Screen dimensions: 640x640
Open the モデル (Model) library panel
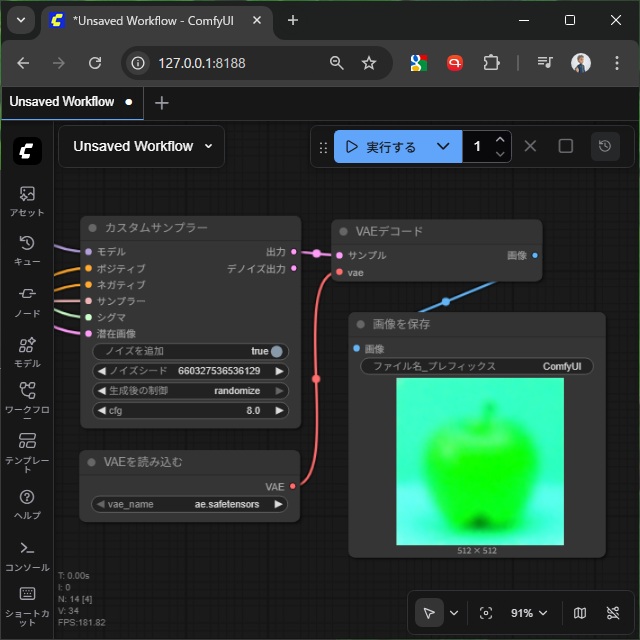(27, 349)
